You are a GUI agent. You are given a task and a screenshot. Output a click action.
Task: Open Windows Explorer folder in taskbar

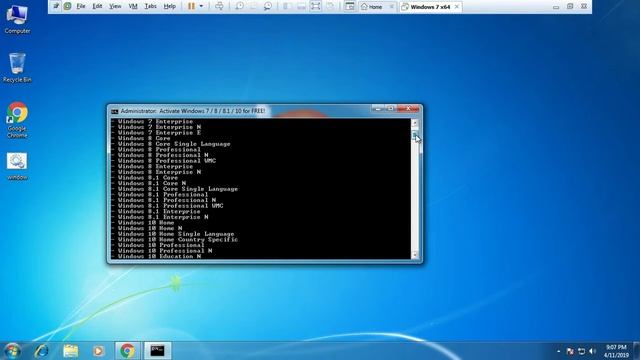coord(71,351)
